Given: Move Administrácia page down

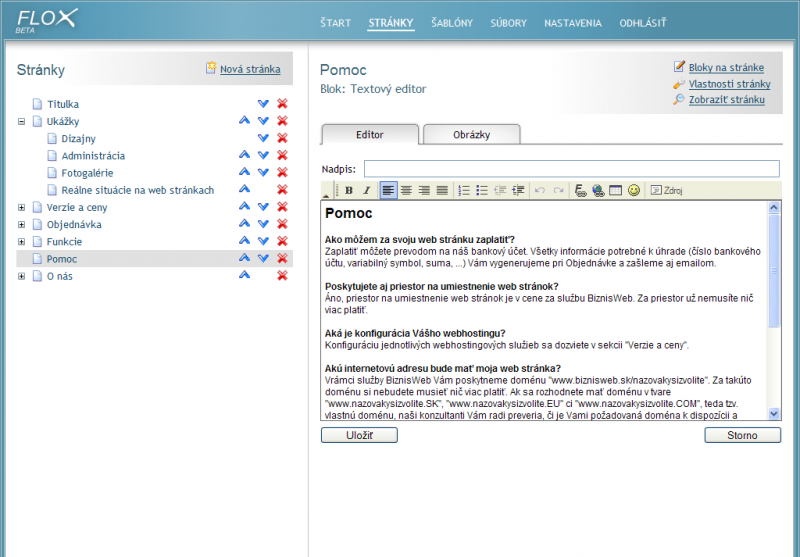Looking at the screenshot, I should pos(263,155).
